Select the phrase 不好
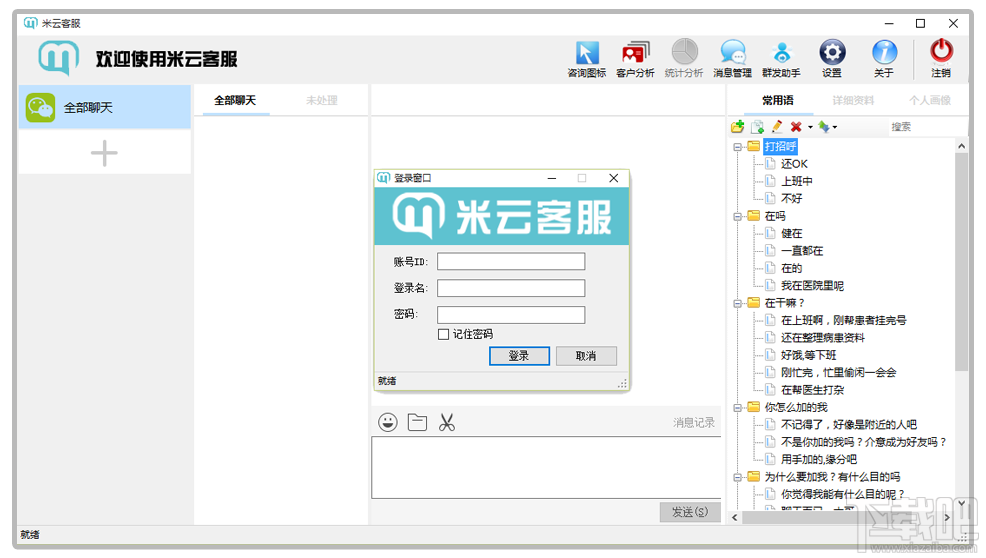 (792, 199)
